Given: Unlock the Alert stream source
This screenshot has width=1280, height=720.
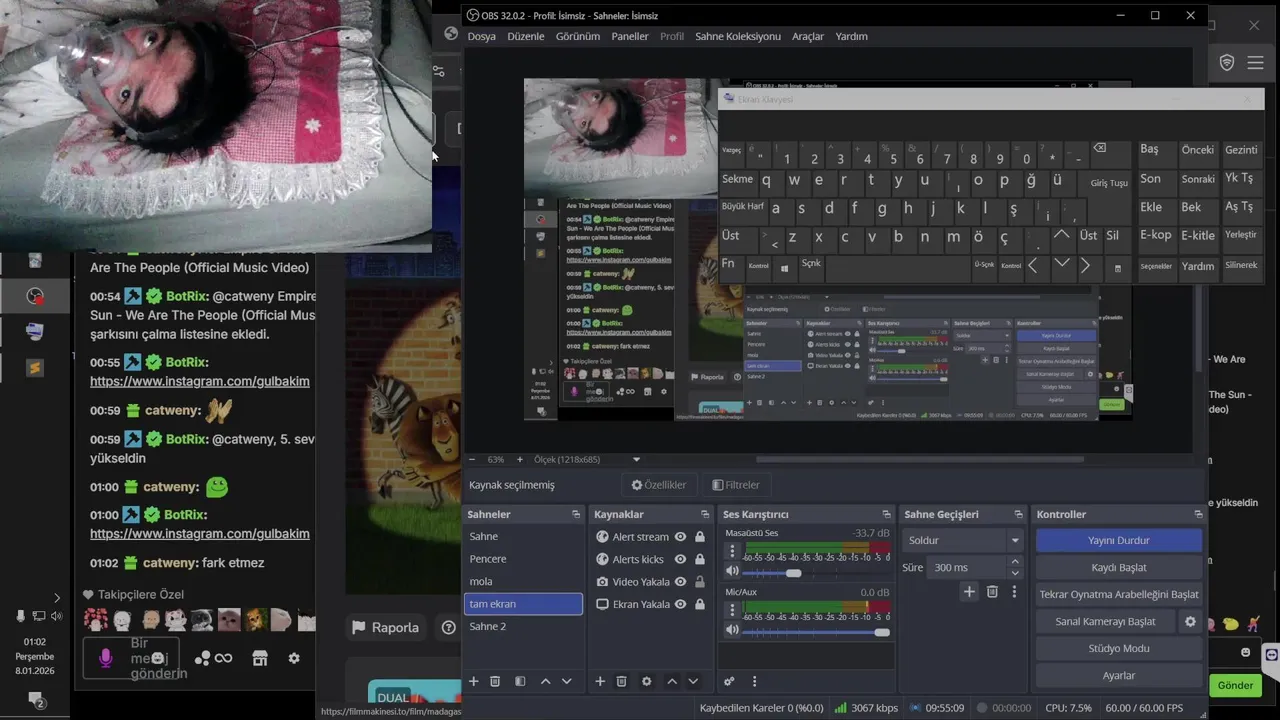Looking at the screenshot, I should click(699, 537).
